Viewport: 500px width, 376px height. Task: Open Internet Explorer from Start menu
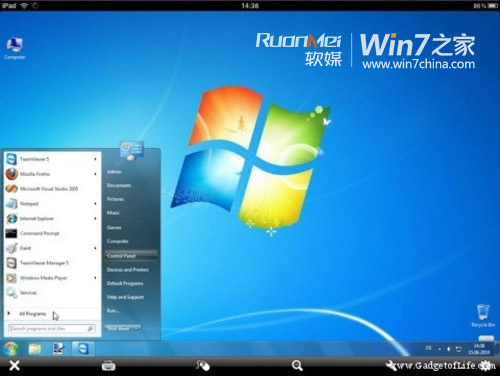[52, 219]
